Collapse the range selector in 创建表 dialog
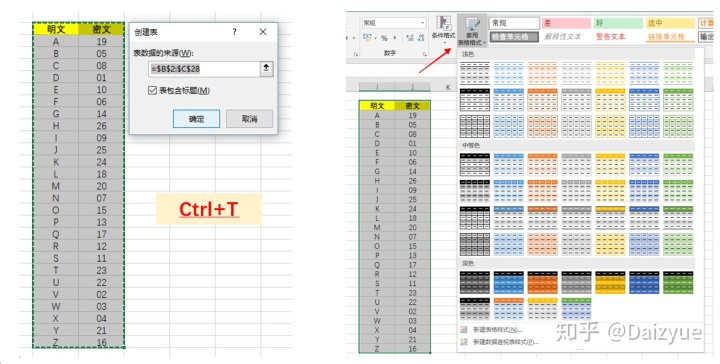Image resolution: width=720 pixels, height=364 pixels. 266,69
